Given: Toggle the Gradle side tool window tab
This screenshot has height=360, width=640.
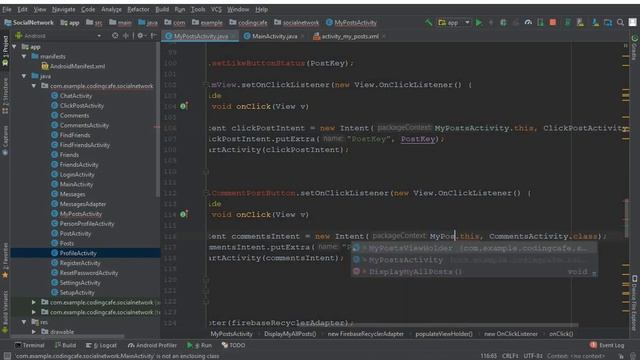Looking at the screenshot, I should click(635, 47).
